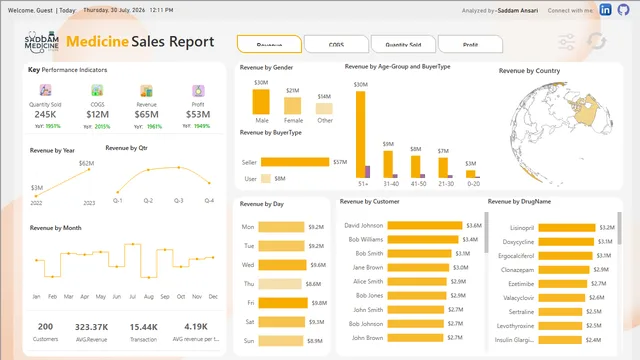Select the Thu revenue bar

[x=280, y=284]
